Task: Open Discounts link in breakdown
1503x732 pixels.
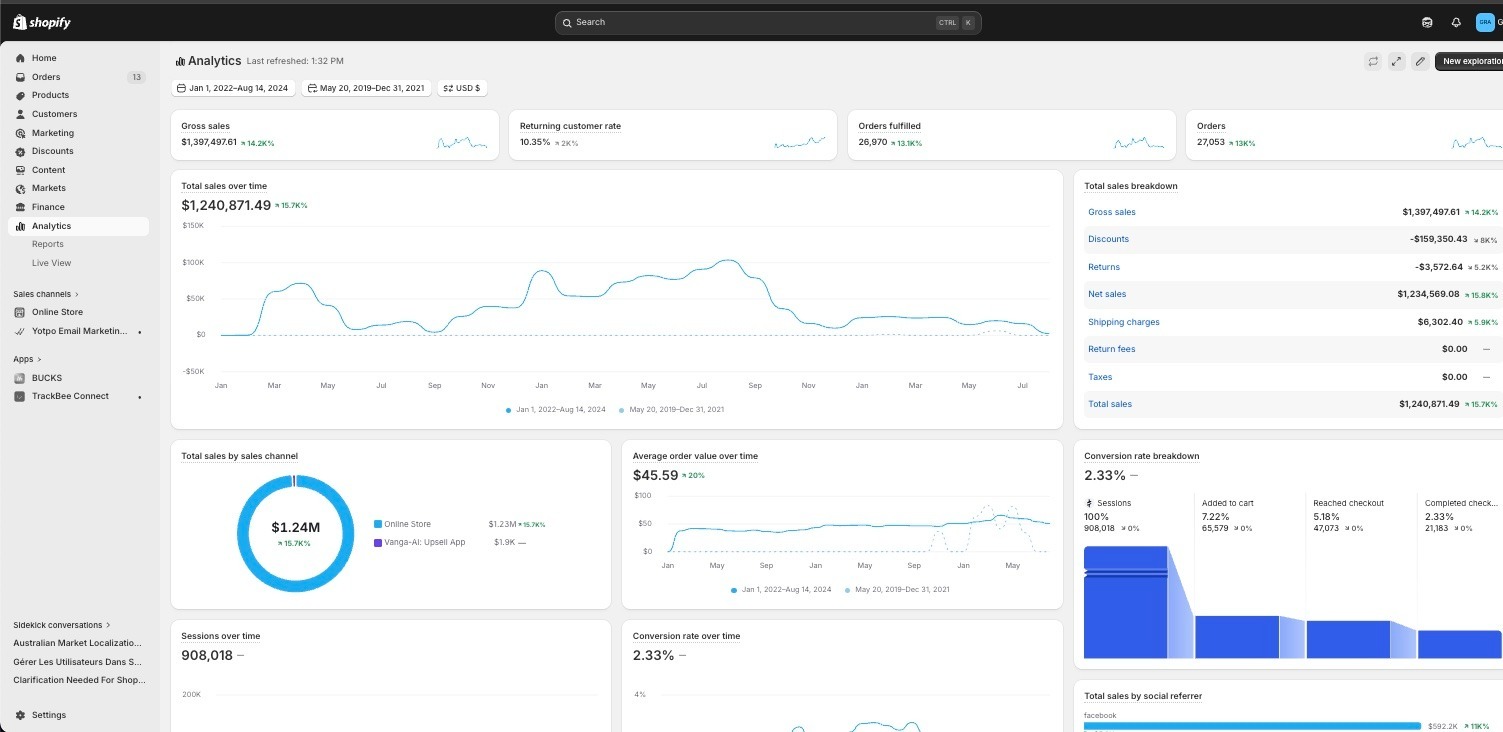Action: [x=1108, y=239]
